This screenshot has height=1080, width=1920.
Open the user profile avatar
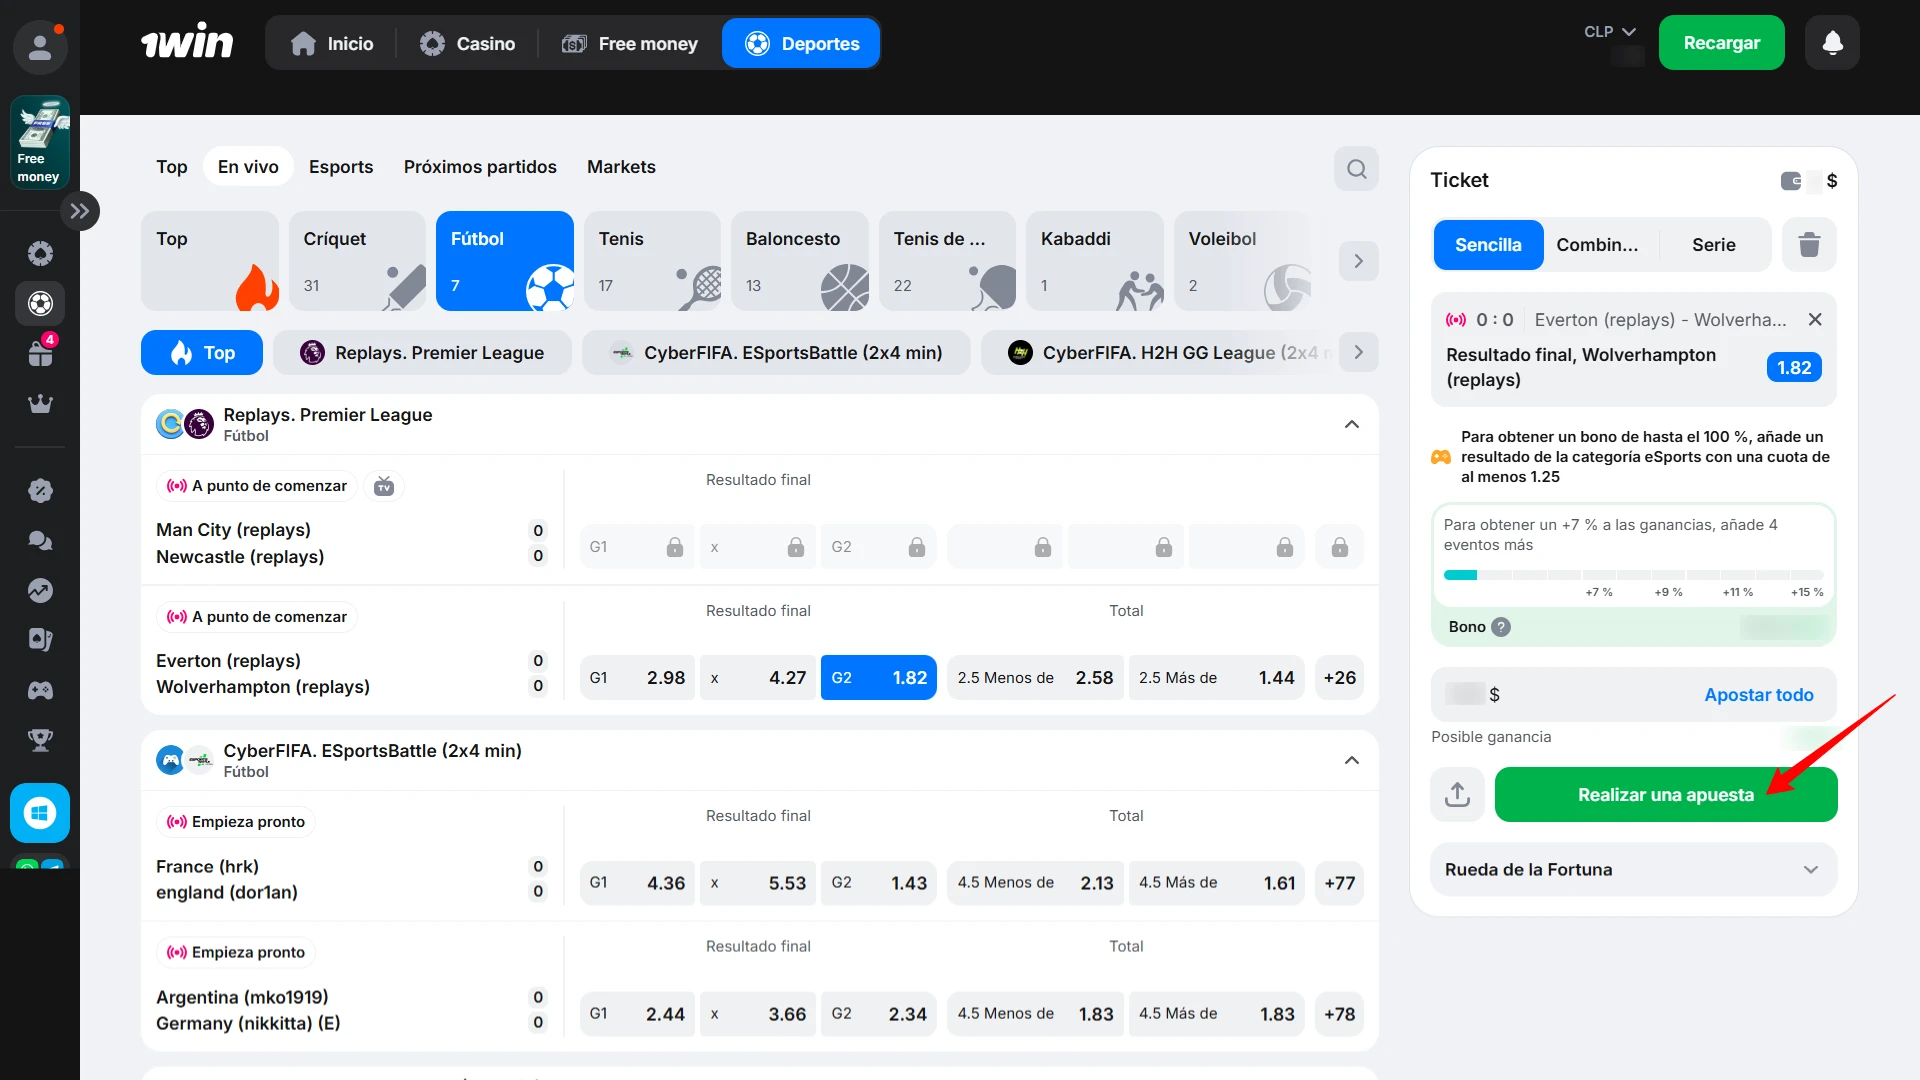pyautogui.click(x=40, y=47)
